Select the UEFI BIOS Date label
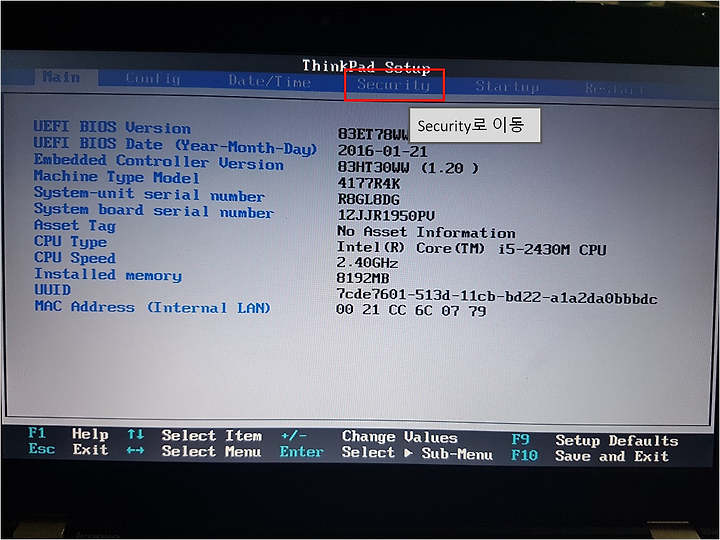The image size is (720, 540). [x=175, y=146]
